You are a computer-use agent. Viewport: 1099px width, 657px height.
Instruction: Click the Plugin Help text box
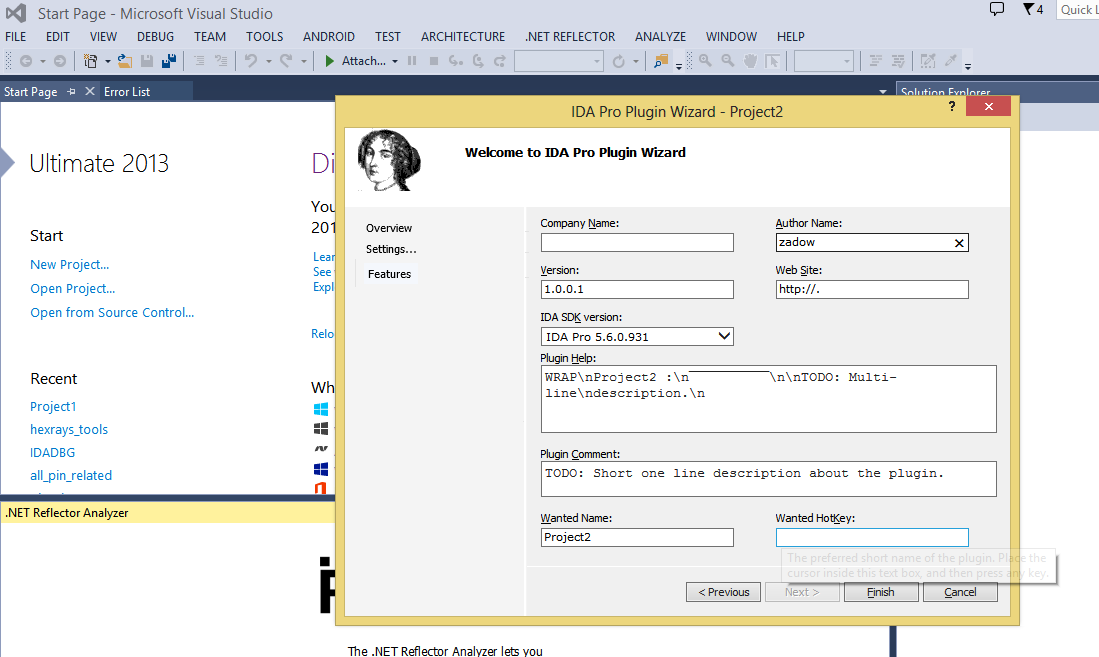[768, 399]
